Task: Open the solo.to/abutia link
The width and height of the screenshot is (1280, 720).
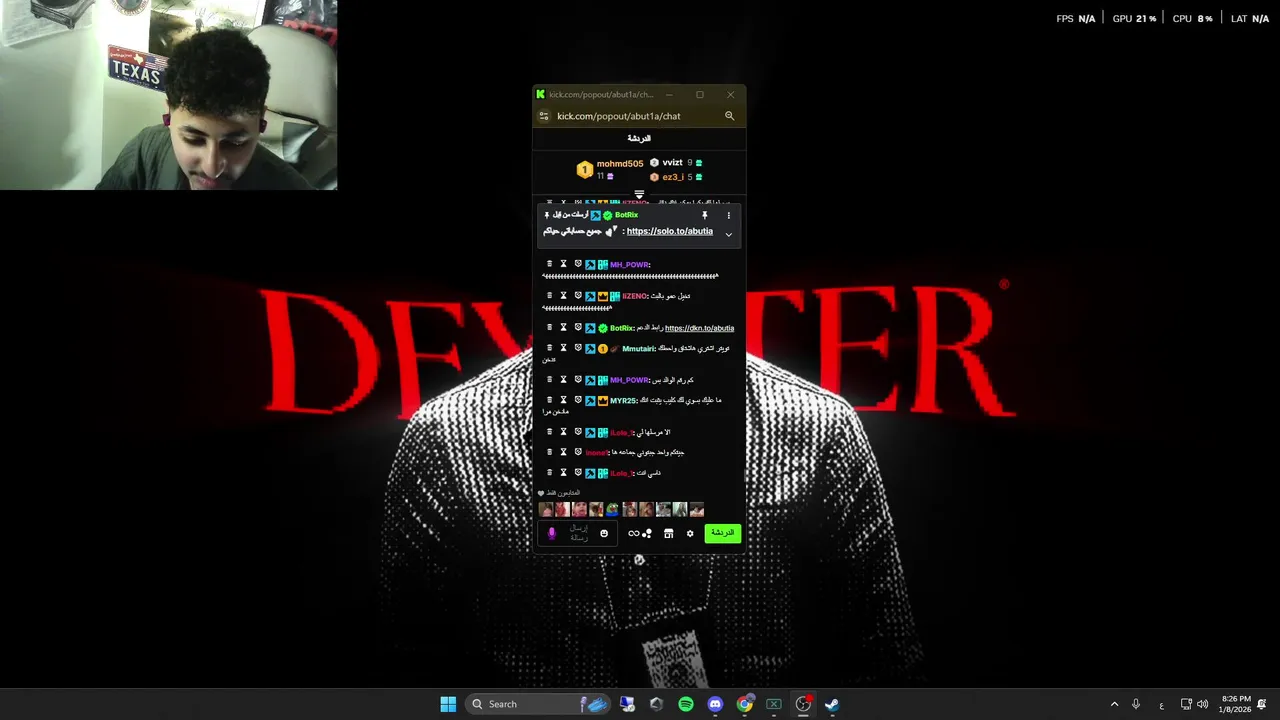Action: tap(670, 231)
